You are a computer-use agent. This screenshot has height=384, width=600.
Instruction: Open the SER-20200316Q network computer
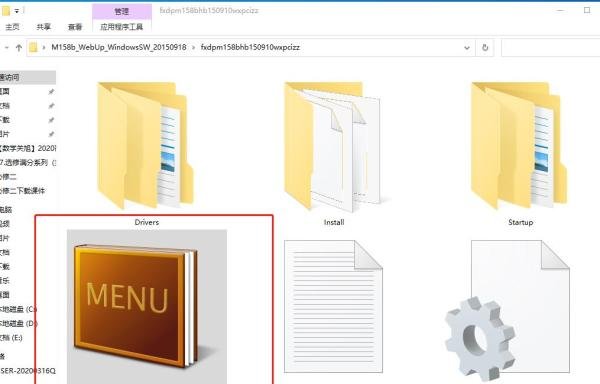[28, 371]
